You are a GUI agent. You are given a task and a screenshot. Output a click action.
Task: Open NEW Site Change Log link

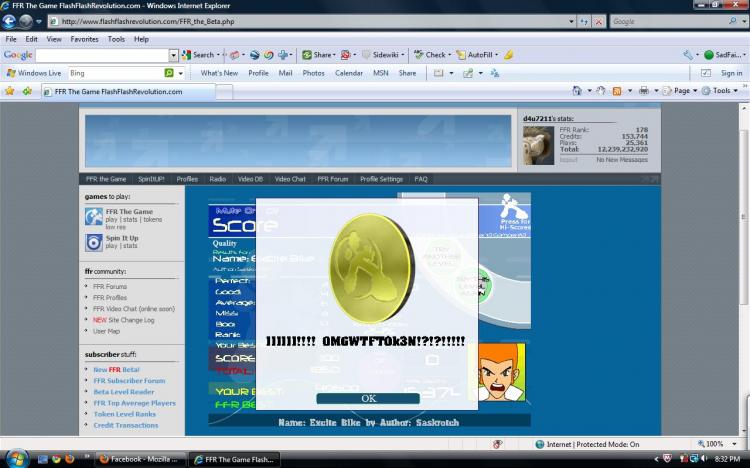tap(123, 320)
